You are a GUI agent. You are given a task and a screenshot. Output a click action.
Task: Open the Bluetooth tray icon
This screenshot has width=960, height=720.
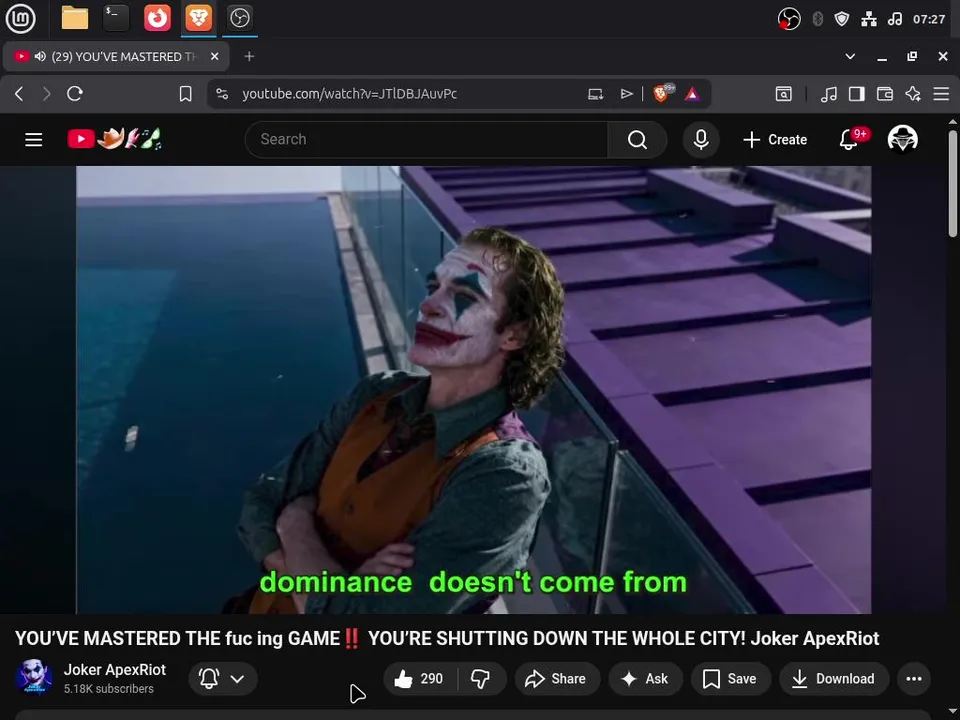pos(817,19)
